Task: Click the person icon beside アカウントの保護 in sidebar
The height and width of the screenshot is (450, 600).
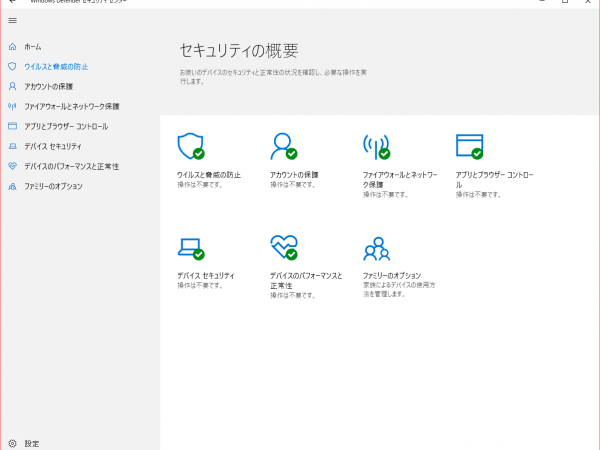Action: coord(12,86)
